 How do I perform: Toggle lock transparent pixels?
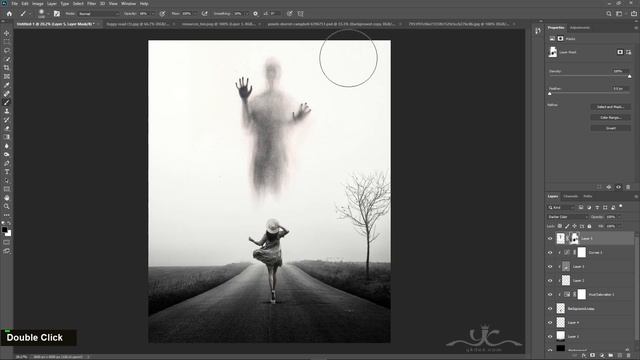pyautogui.click(x=560, y=226)
